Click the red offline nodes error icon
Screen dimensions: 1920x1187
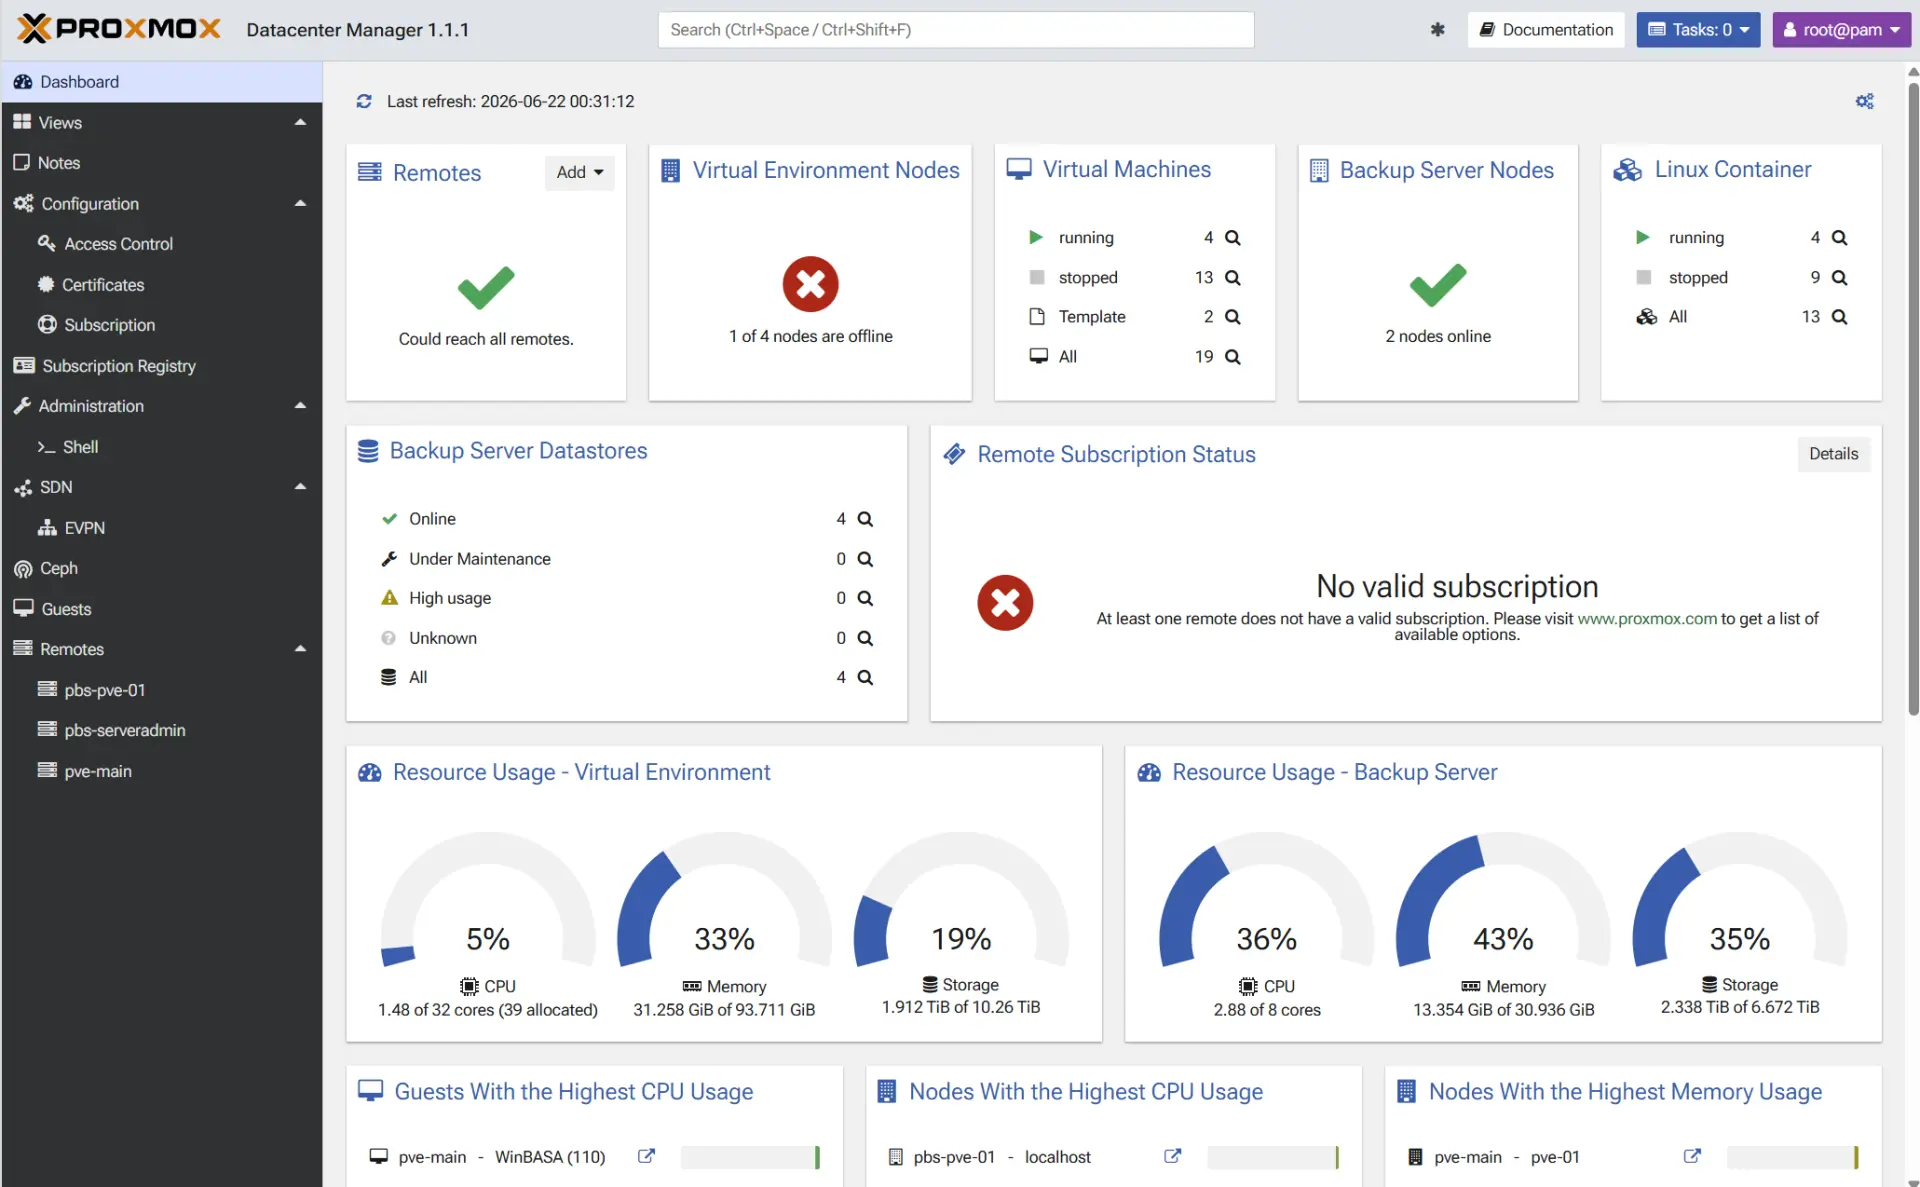pyautogui.click(x=810, y=284)
